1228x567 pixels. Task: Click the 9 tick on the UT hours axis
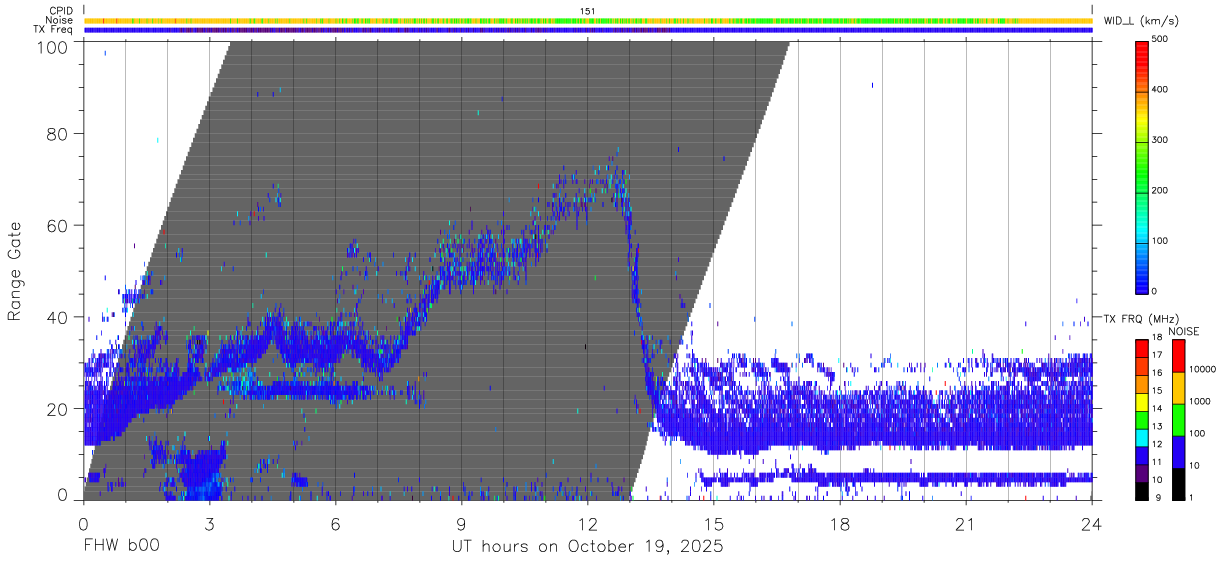click(461, 524)
